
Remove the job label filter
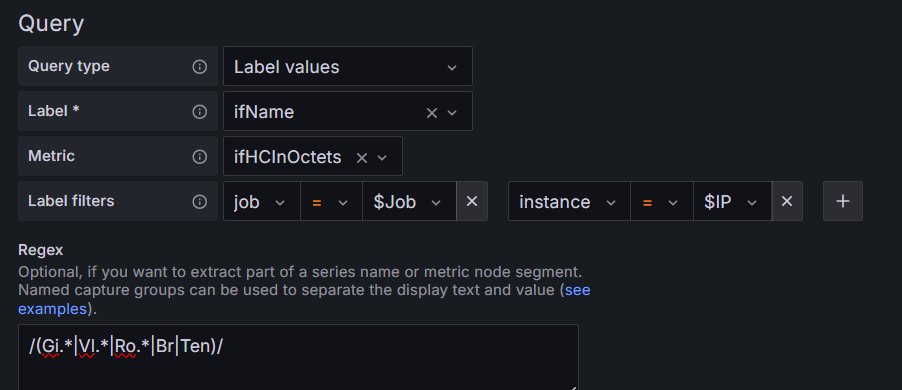[472, 201]
